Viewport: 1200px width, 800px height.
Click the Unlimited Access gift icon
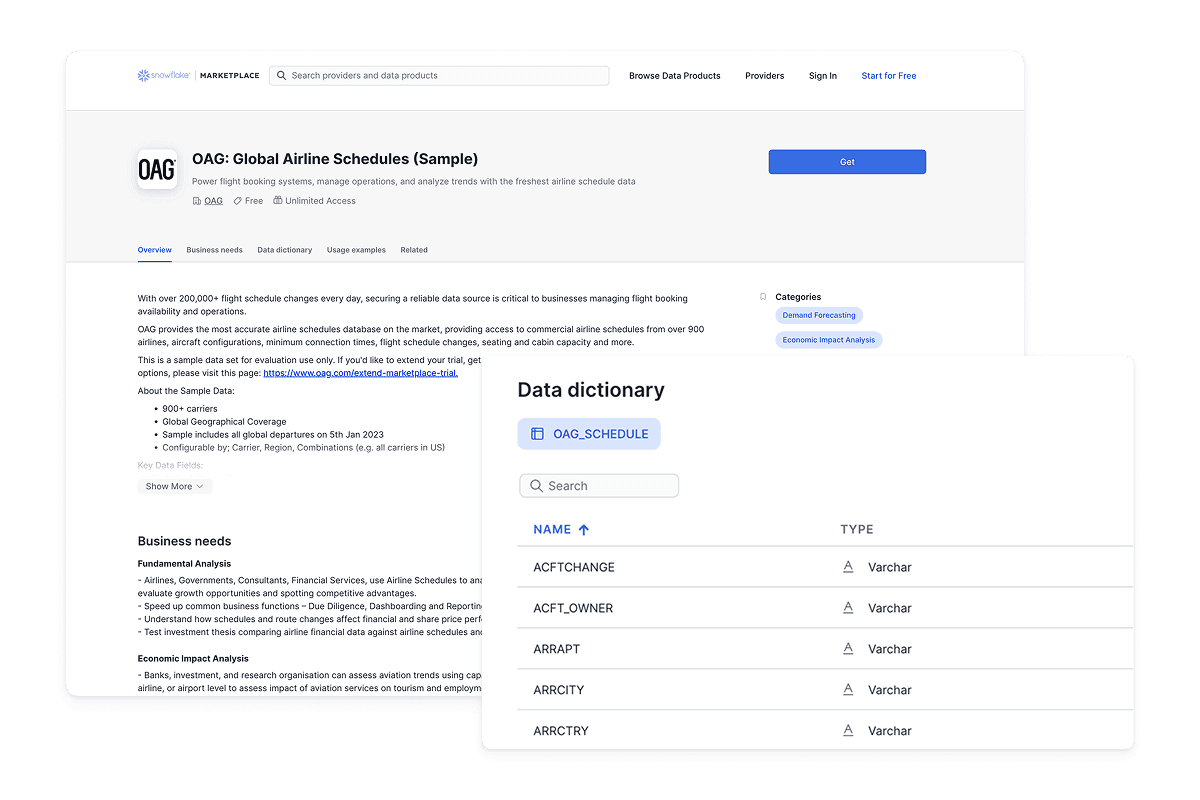coord(277,200)
